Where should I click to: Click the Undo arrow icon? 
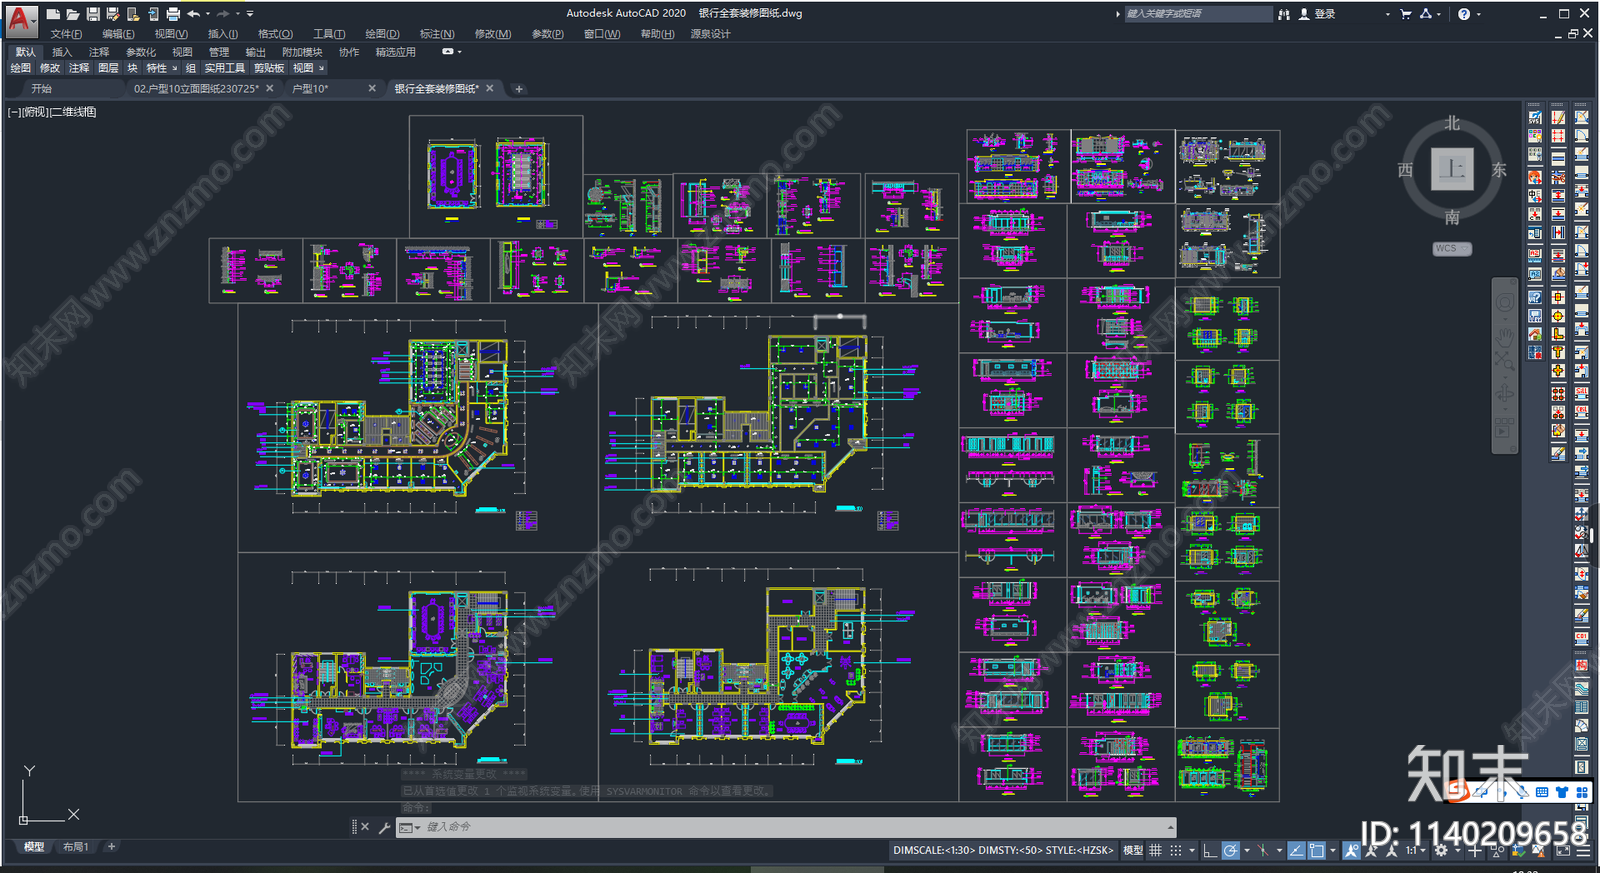pyautogui.click(x=193, y=14)
